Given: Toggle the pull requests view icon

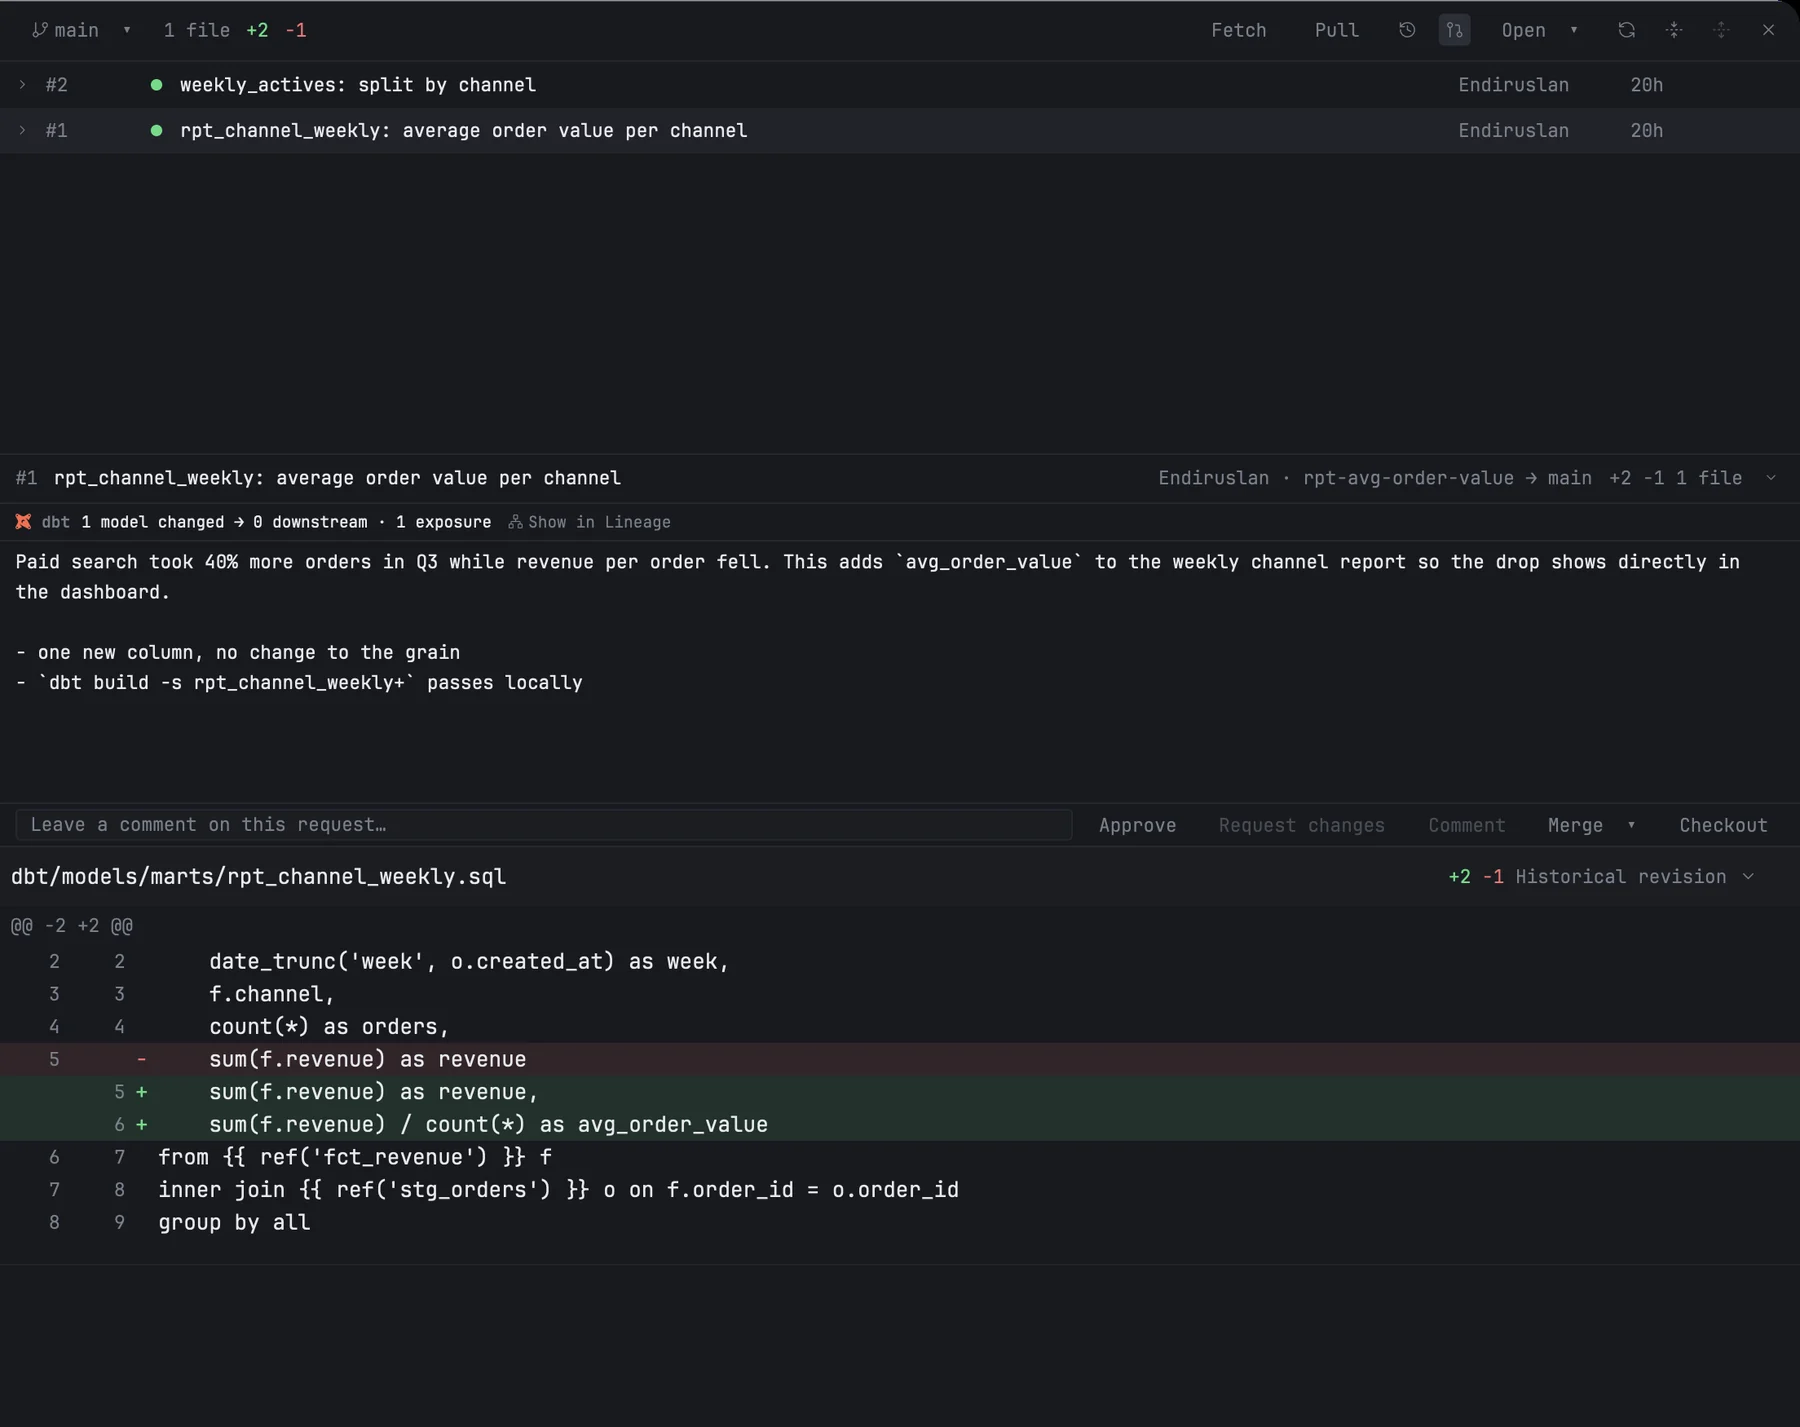Looking at the screenshot, I should [1454, 30].
